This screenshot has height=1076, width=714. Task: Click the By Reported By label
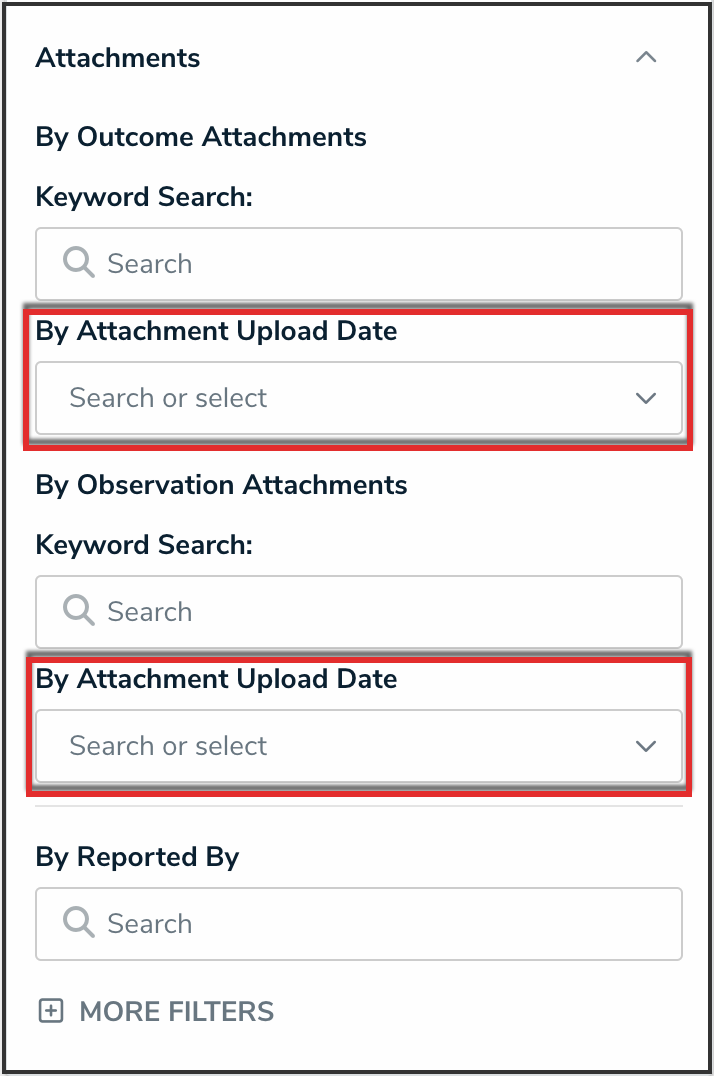(137, 857)
